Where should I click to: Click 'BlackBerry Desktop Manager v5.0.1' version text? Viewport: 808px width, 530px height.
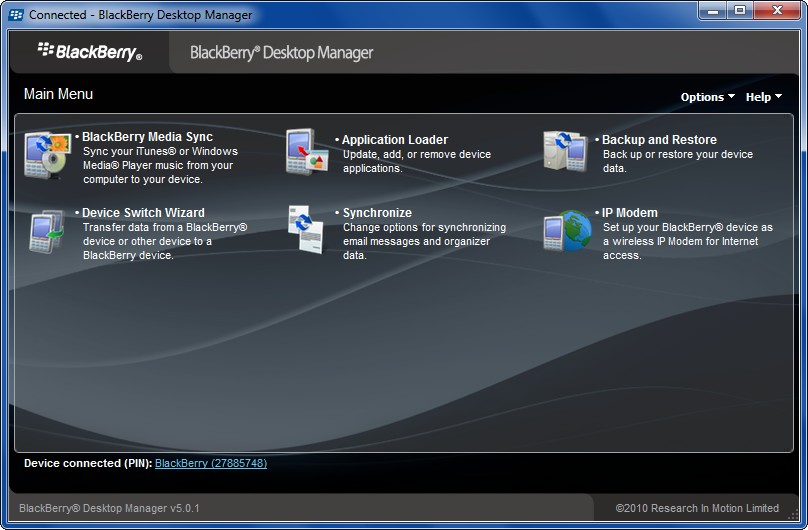(109, 508)
